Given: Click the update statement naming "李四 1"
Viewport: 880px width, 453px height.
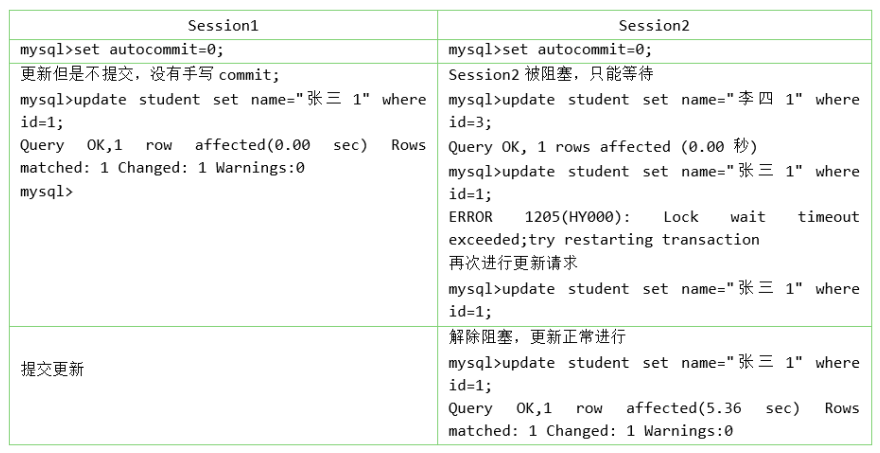Looking at the screenshot, I should (x=653, y=99).
